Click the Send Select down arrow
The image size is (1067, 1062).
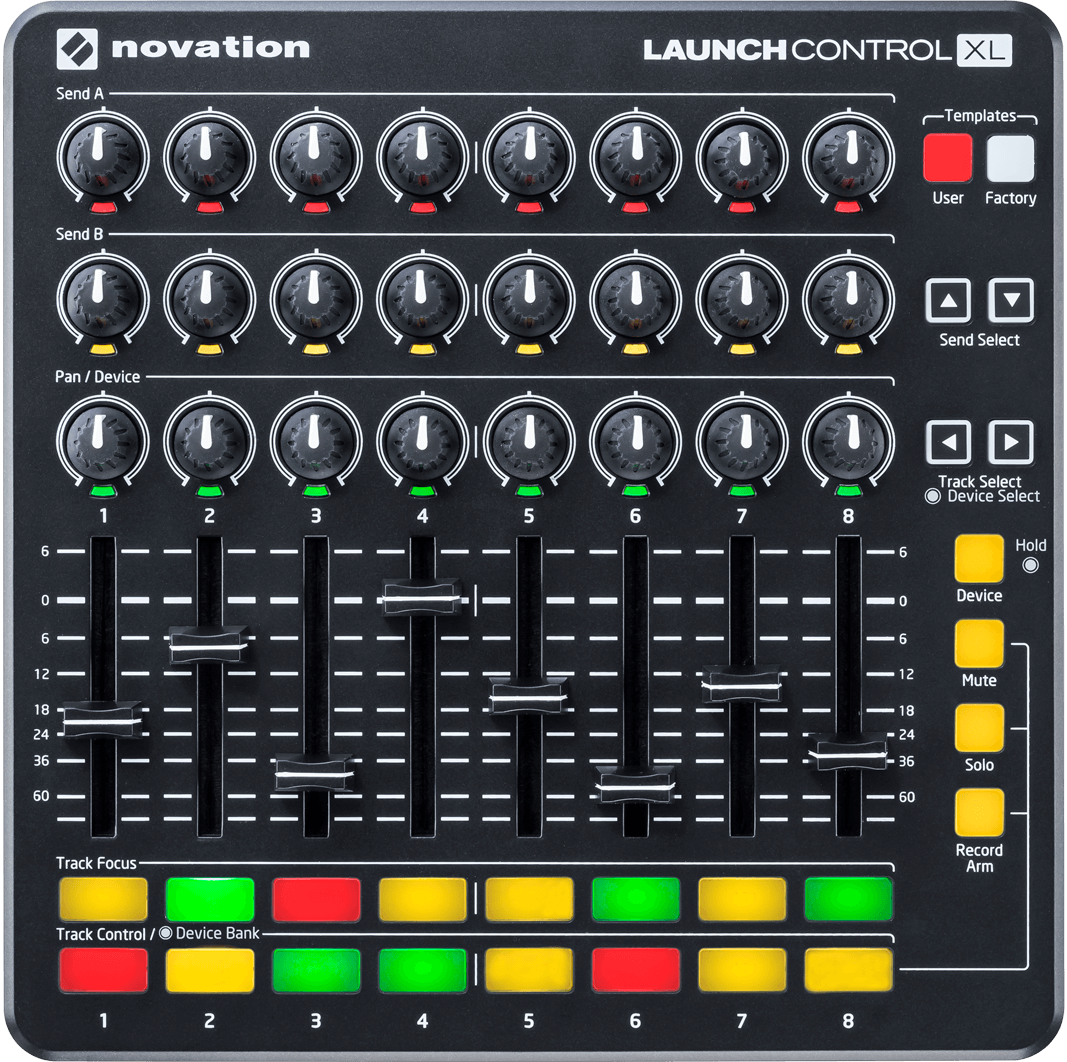tap(1011, 300)
